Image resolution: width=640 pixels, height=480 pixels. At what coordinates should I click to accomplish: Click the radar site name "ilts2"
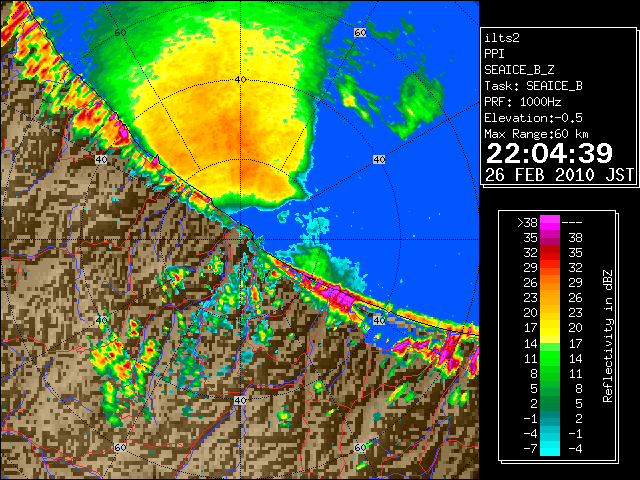coord(502,38)
